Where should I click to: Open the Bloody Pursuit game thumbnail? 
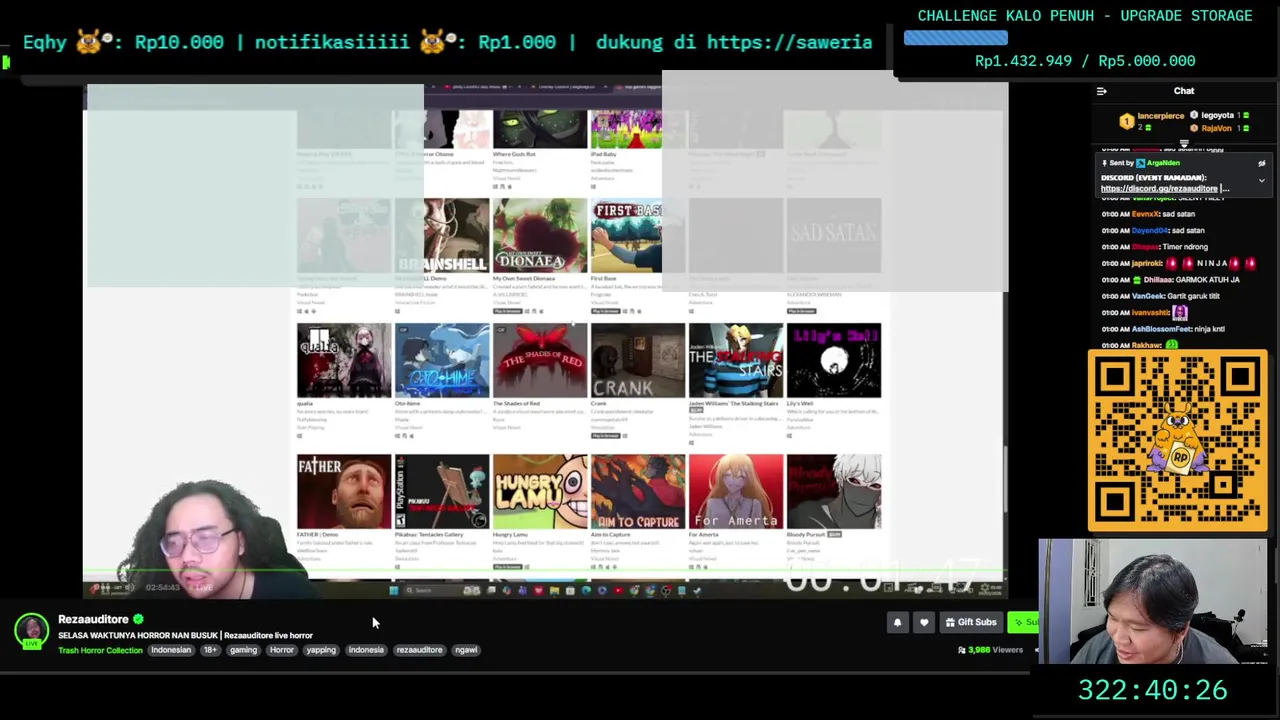[833, 491]
